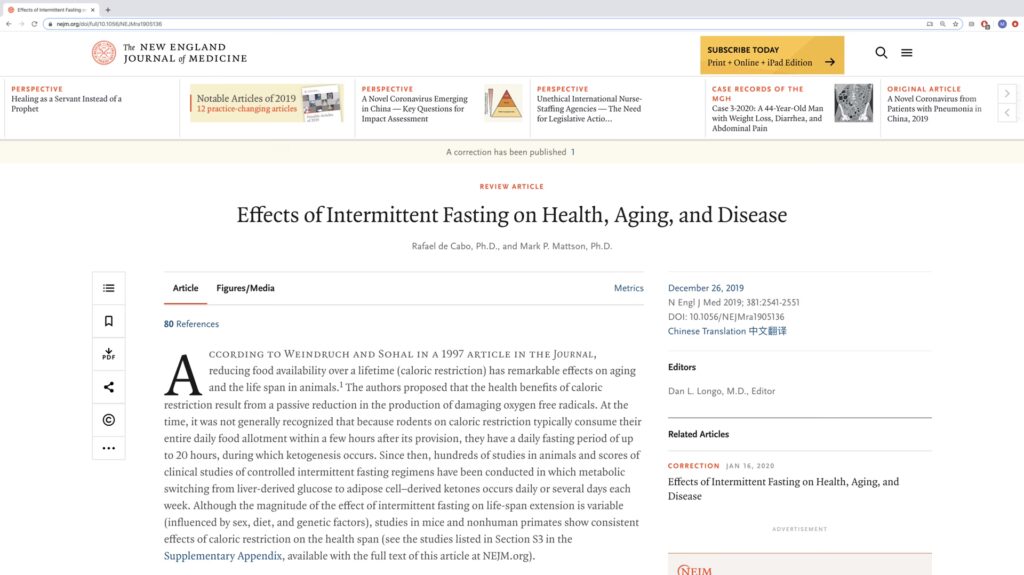The height and width of the screenshot is (575, 1024).
Task: Click the Notable Articles of 2019 banner
Action: click(266, 103)
